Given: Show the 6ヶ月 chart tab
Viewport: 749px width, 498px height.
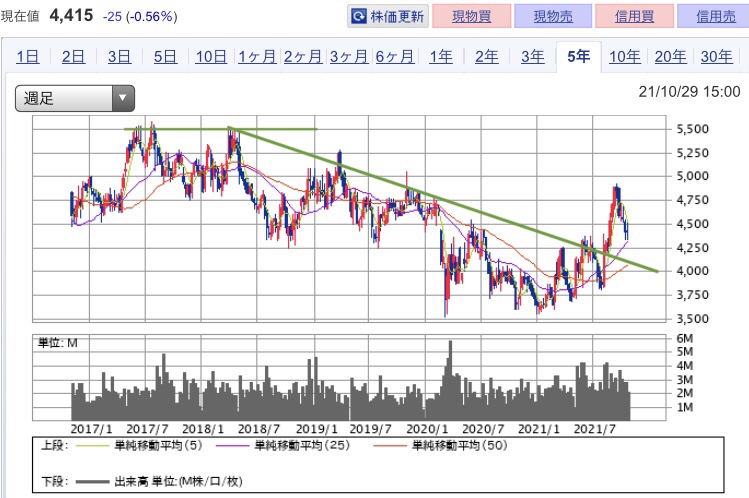Looking at the screenshot, I should tap(394, 57).
